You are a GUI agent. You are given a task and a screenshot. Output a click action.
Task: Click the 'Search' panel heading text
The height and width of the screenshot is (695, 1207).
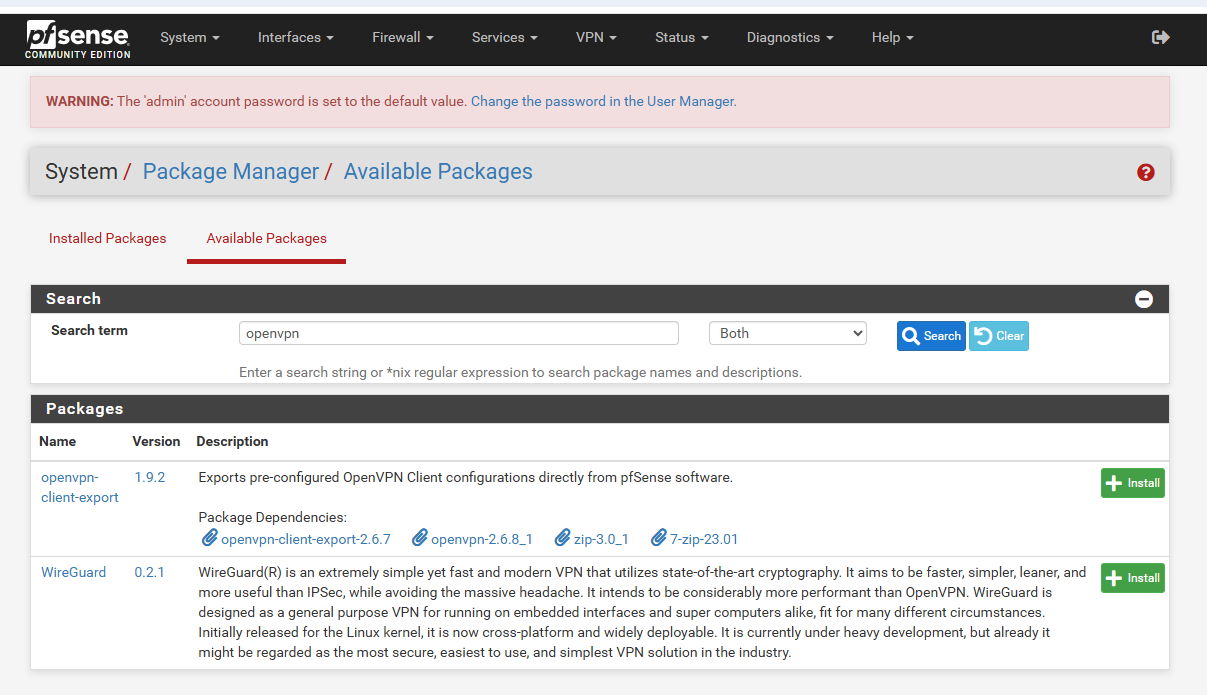[73, 299]
